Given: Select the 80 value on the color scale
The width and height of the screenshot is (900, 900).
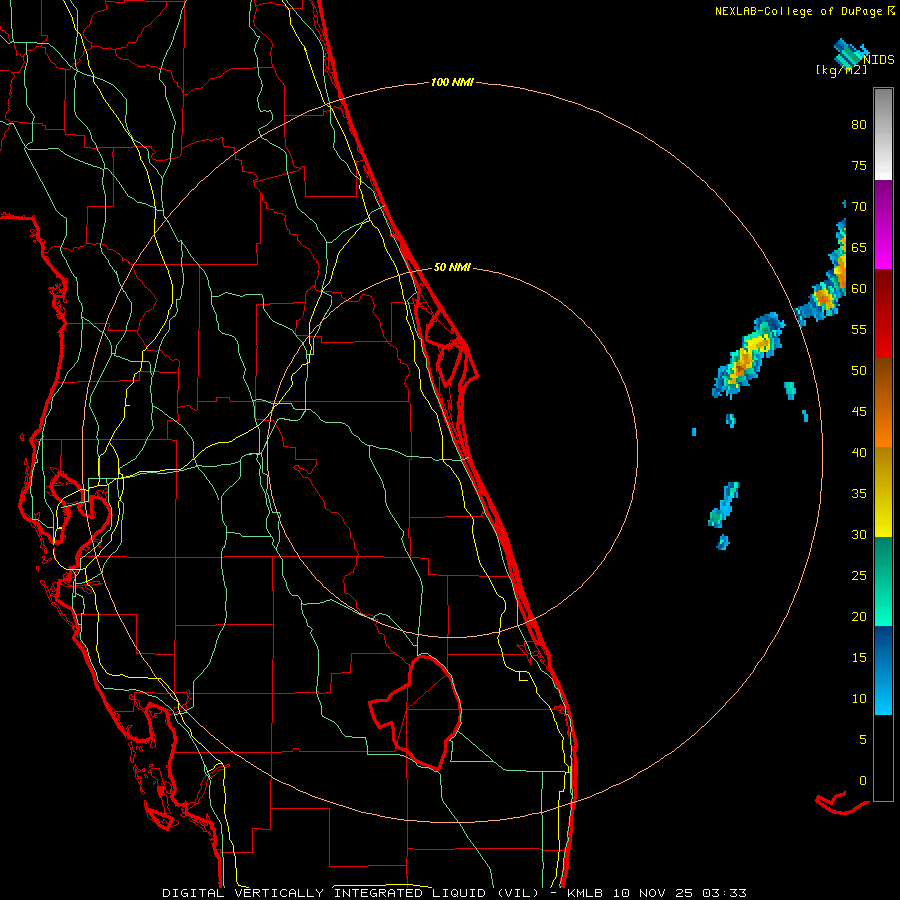Looking at the screenshot, I should pos(859,125).
